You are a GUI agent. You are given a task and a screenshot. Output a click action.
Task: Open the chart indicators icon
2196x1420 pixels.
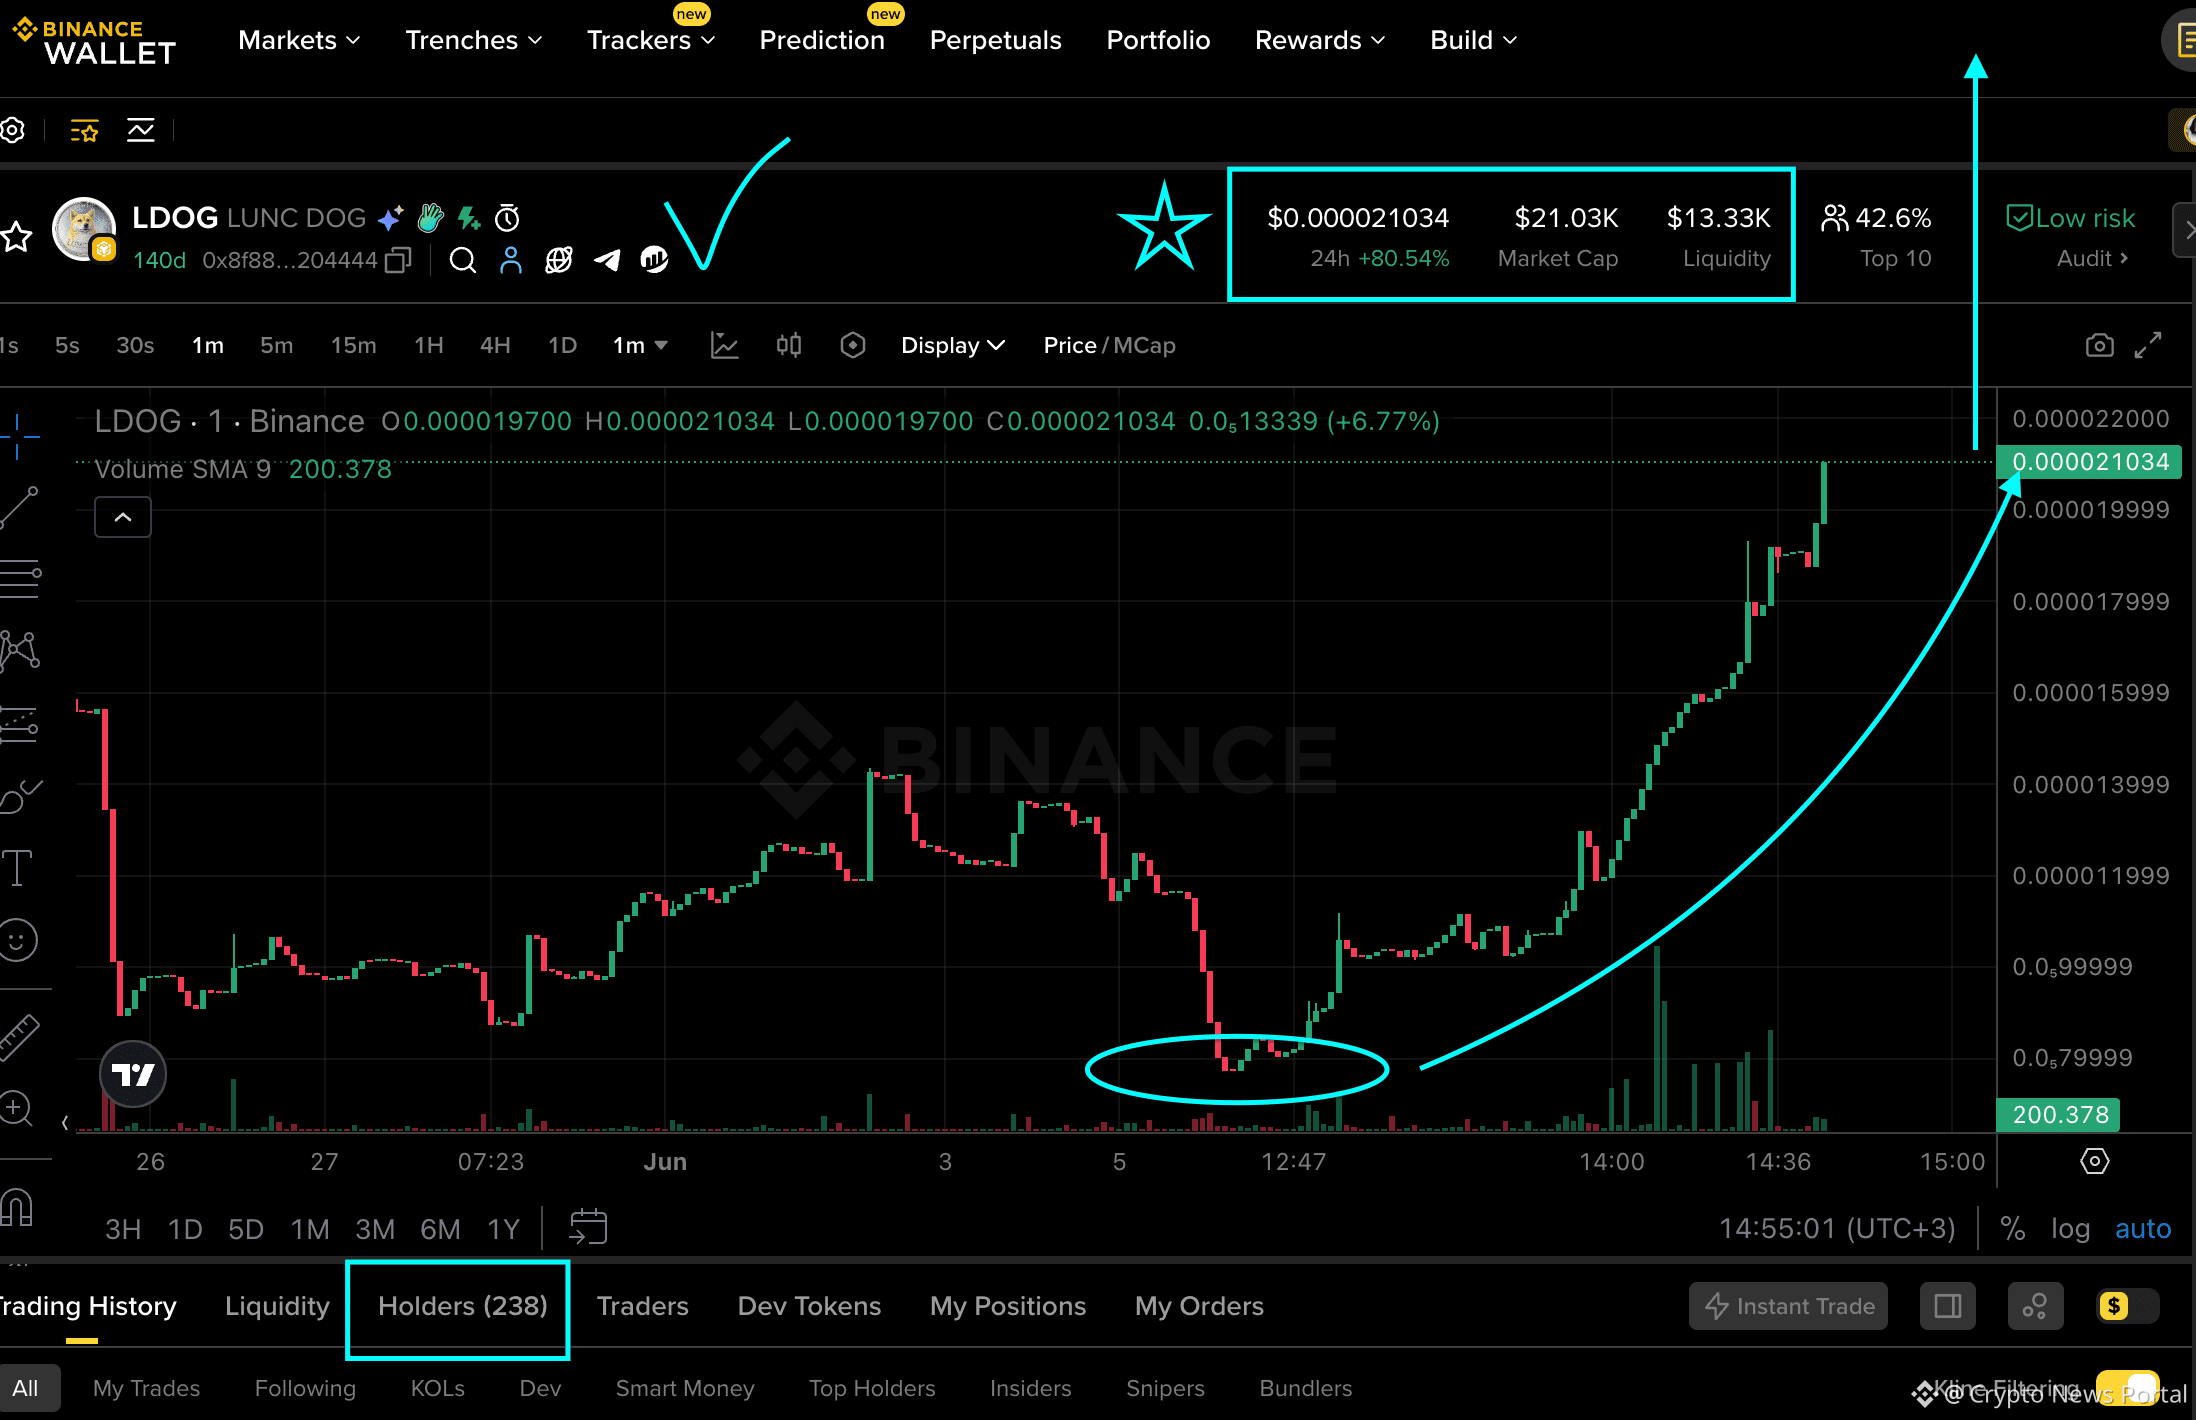click(724, 345)
